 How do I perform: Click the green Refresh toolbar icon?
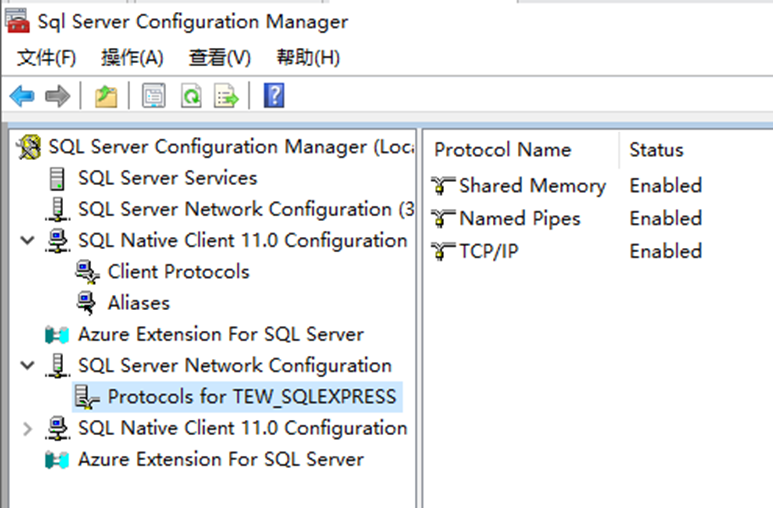pyautogui.click(x=191, y=96)
